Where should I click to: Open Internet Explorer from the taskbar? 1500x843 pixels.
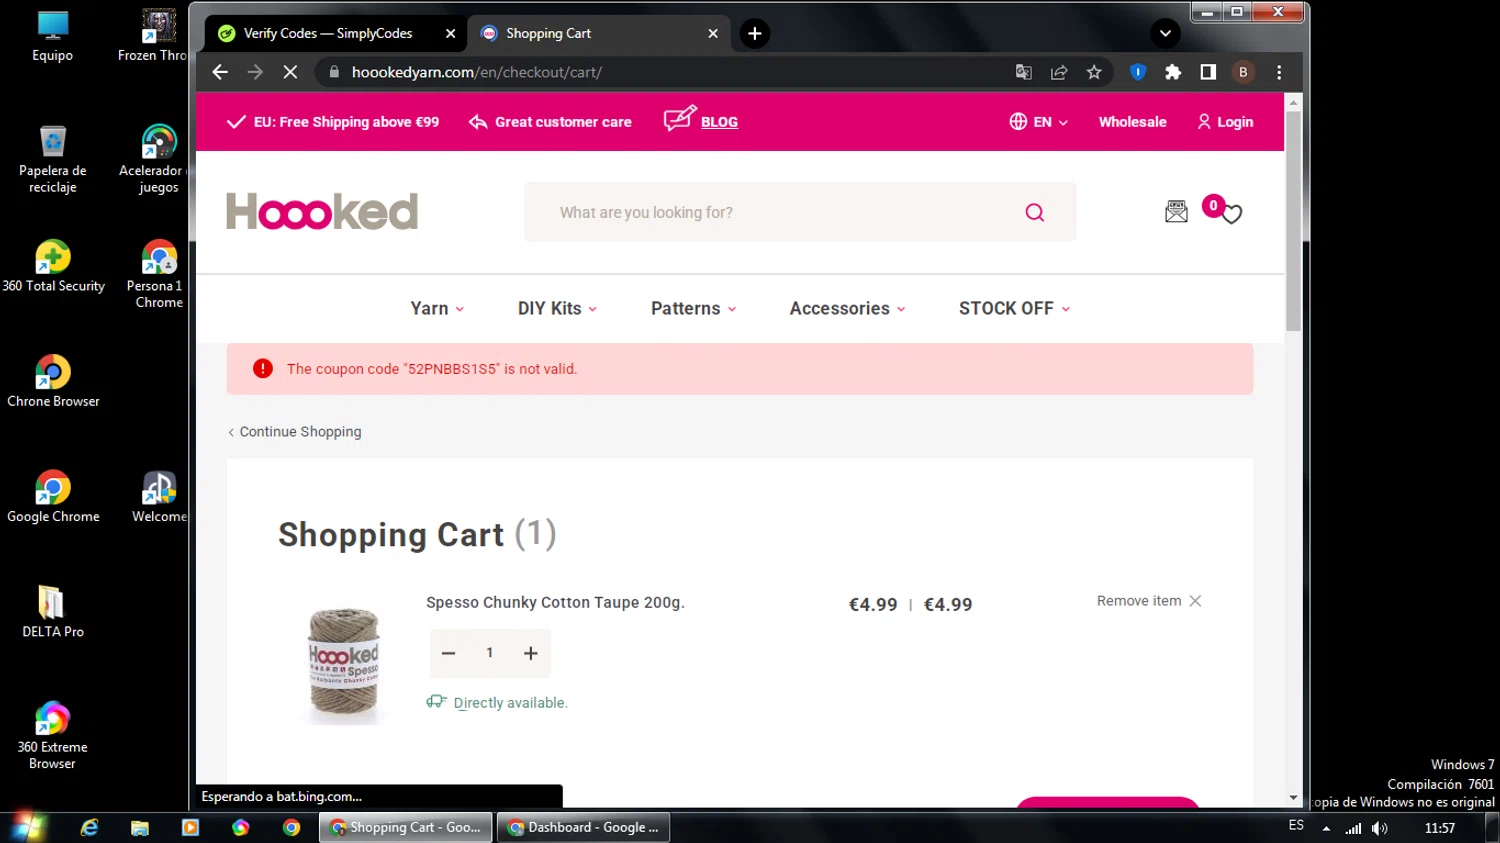[x=90, y=827]
